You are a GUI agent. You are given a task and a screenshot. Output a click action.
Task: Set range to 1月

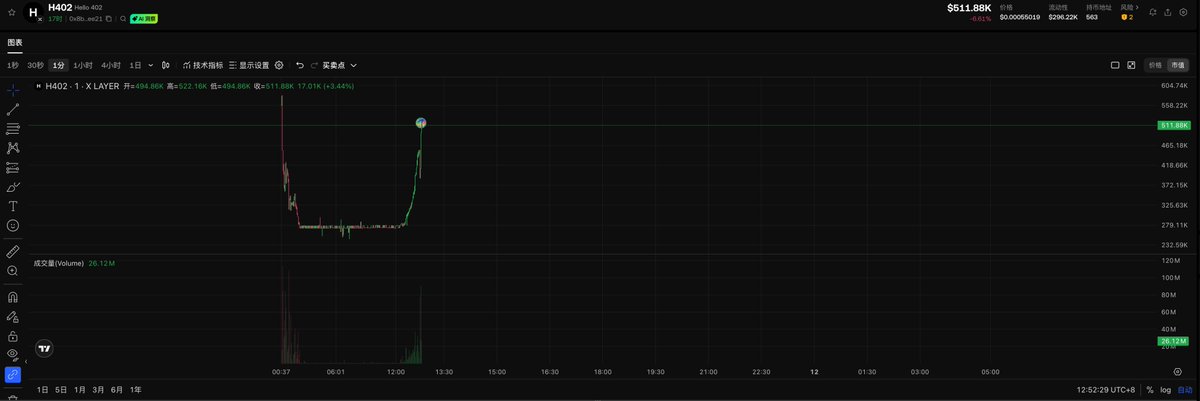tap(80, 390)
